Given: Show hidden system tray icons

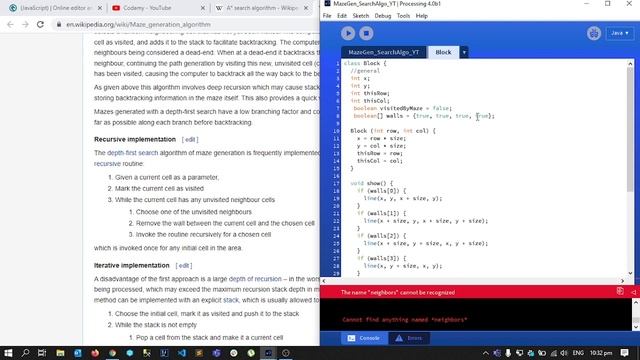Looking at the screenshot, I should 486,353.
